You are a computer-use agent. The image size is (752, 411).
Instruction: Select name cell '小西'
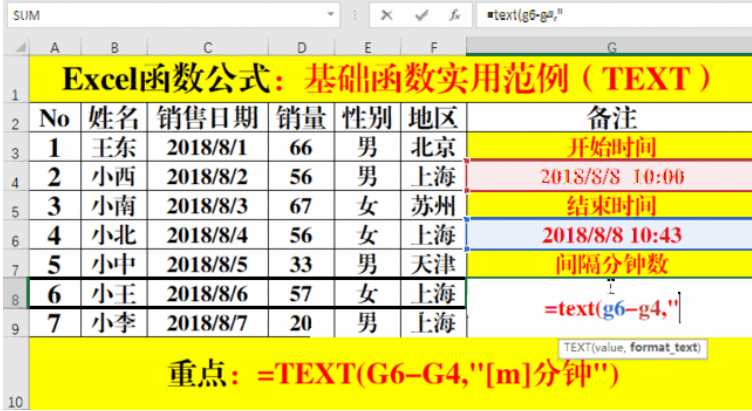tap(114, 176)
